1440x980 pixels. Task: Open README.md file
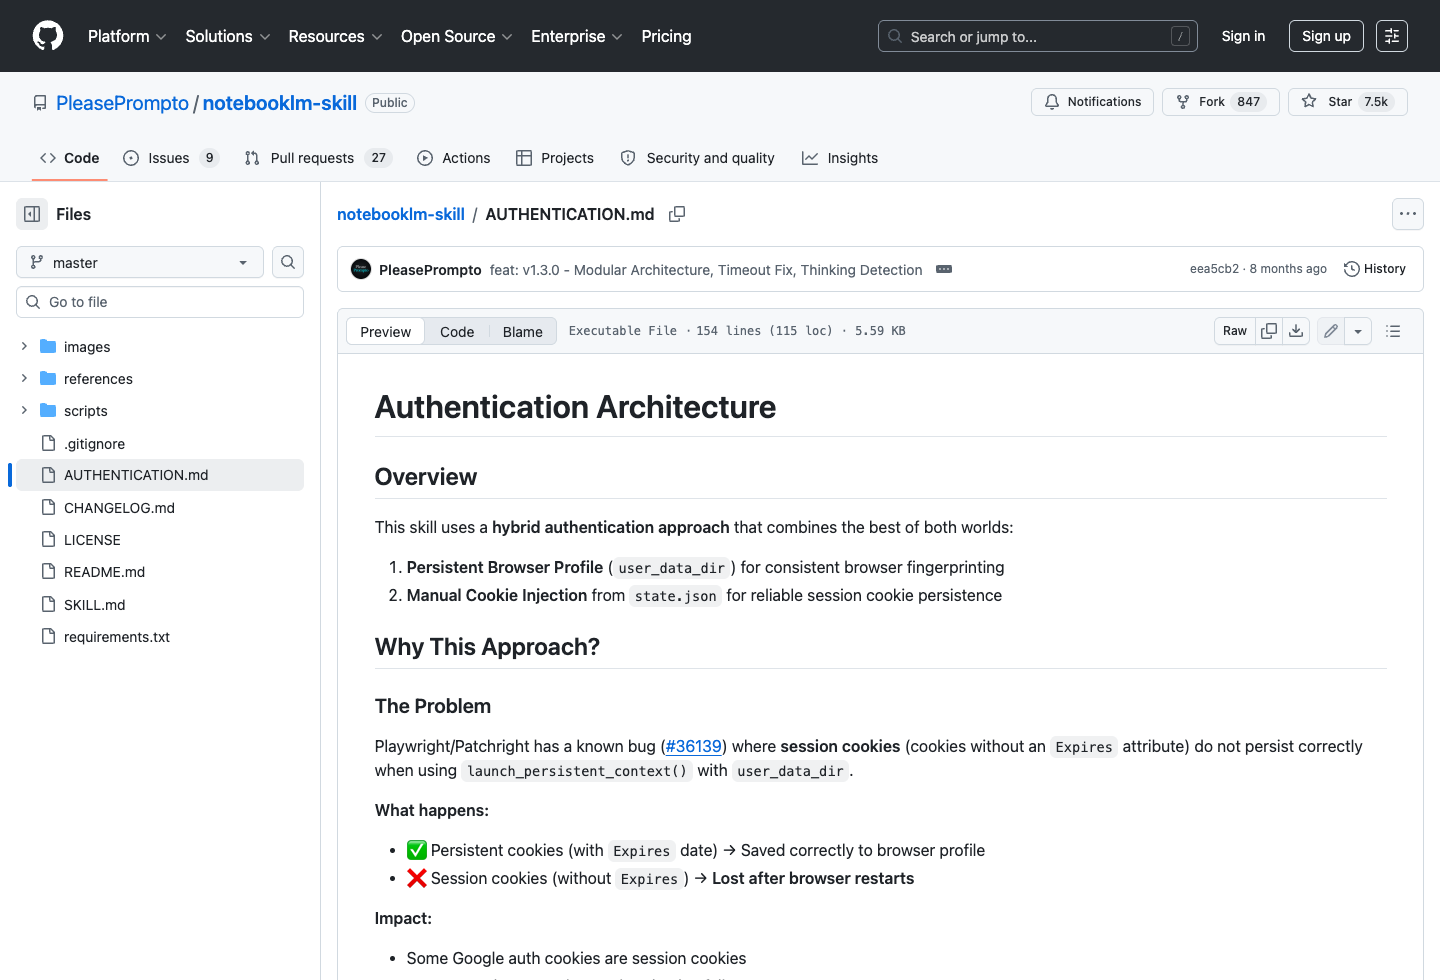click(104, 572)
